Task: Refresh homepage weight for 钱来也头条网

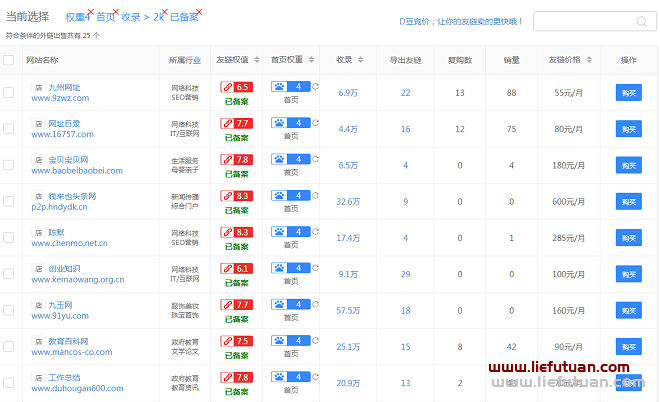Action: tap(315, 195)
